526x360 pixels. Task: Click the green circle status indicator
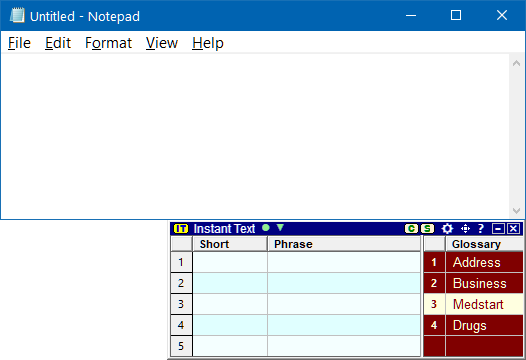point(266,228)
